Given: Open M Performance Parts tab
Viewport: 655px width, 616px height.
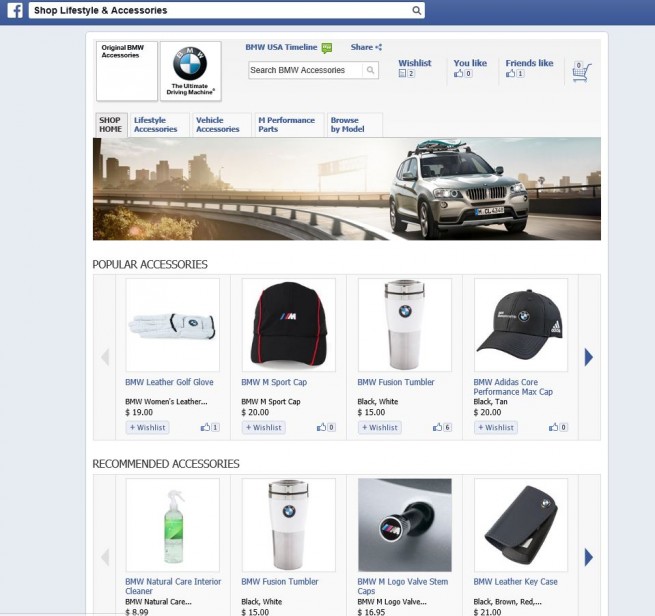Looking at the screenshot, I should click(289, 124).
